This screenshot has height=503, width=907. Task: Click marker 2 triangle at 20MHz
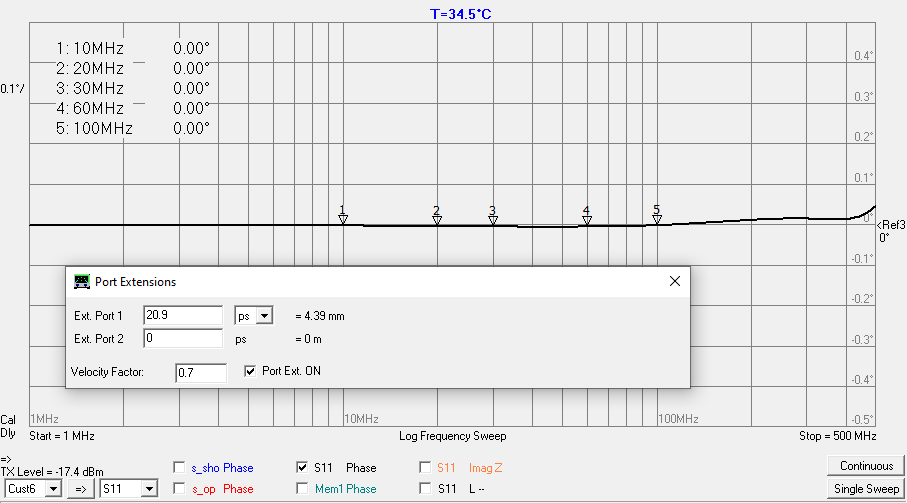point(437,220)
